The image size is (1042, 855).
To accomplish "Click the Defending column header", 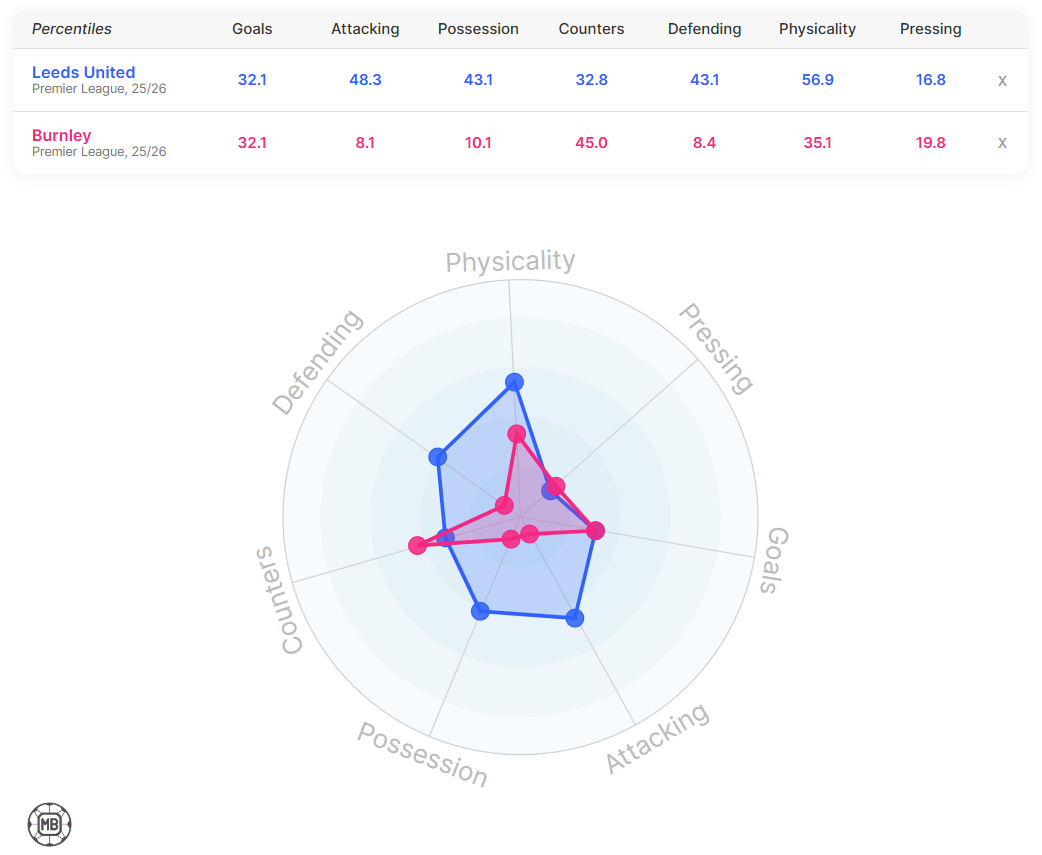I will (x=704, y=29).
